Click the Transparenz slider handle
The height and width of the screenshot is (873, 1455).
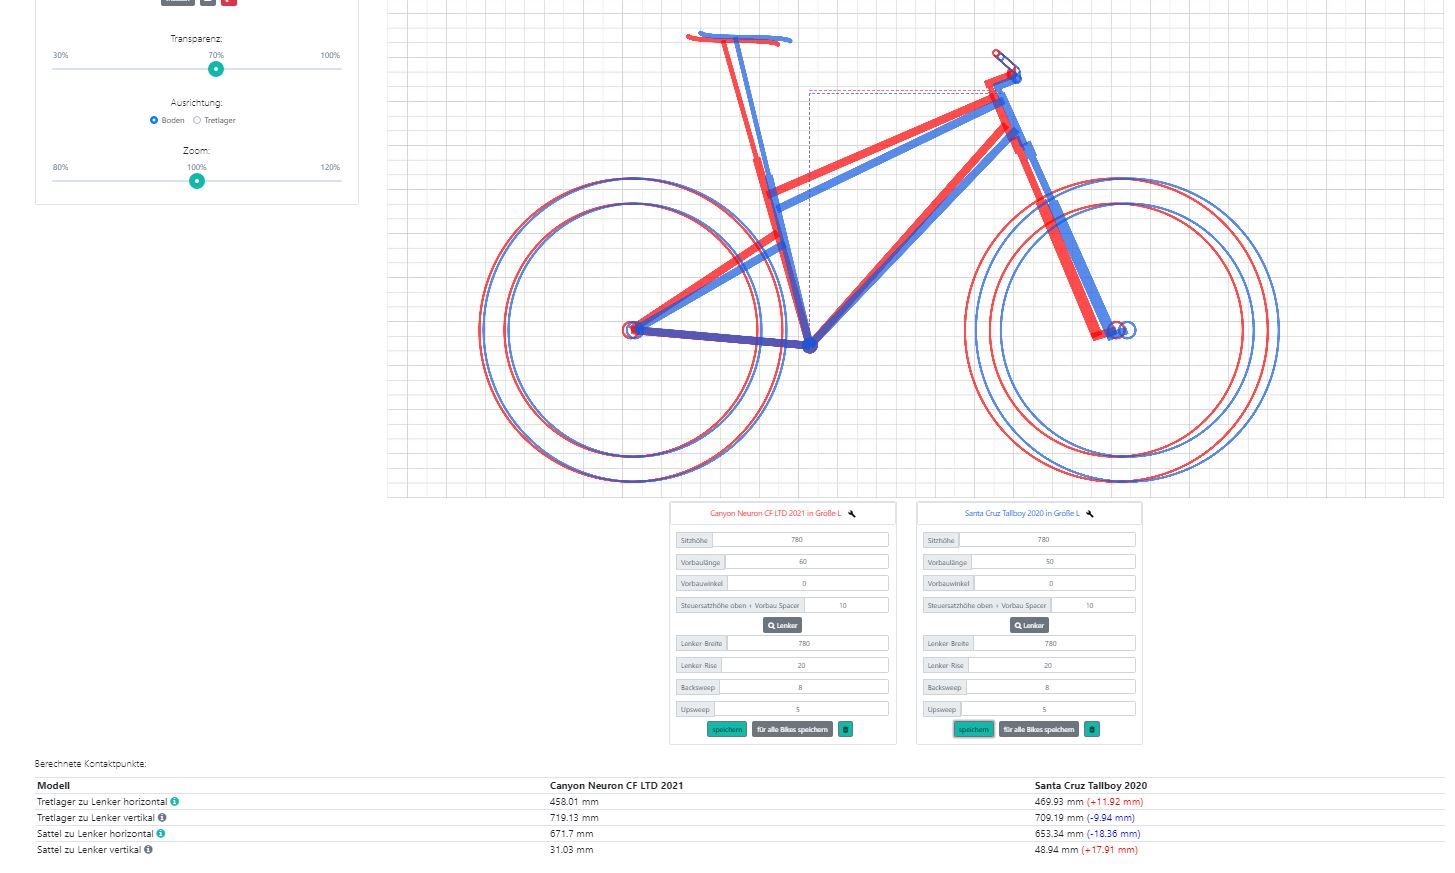216,69
